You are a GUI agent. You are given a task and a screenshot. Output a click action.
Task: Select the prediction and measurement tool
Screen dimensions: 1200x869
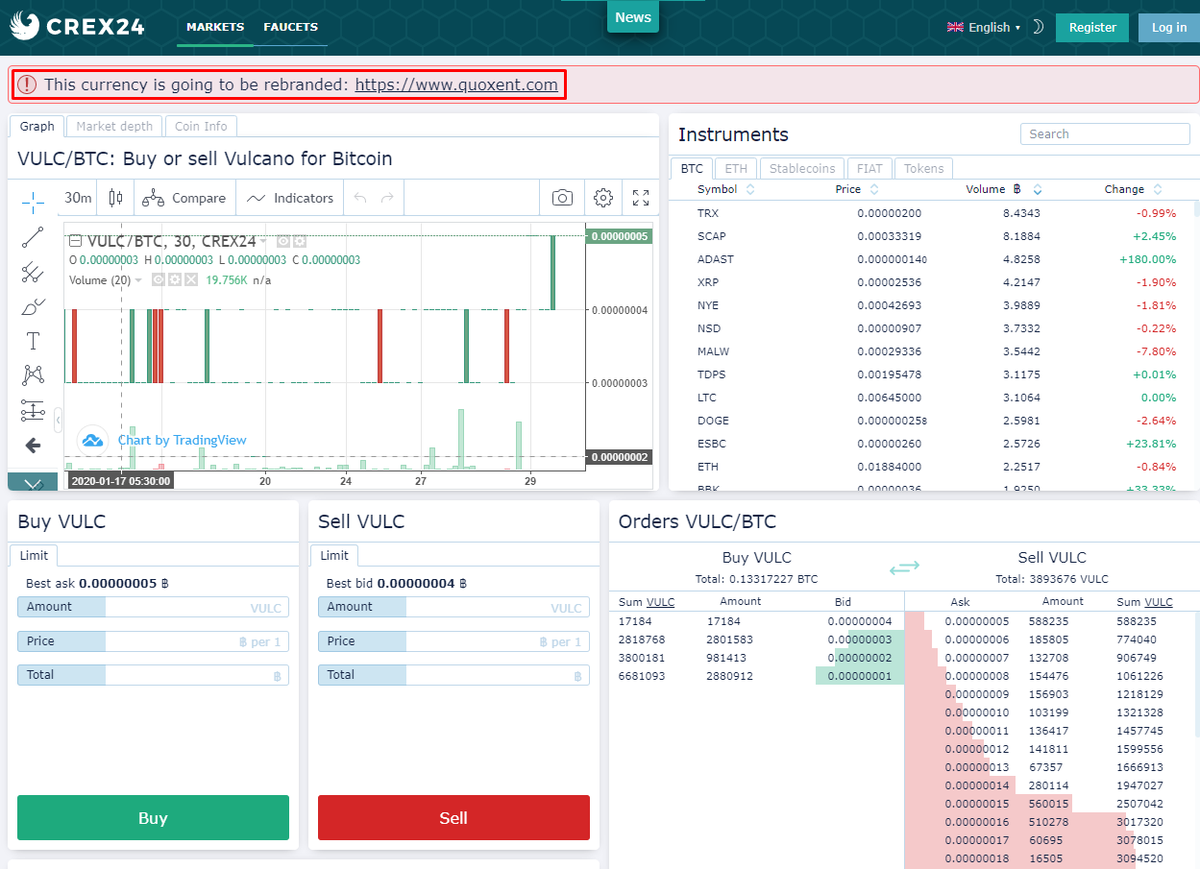point(33,410)
